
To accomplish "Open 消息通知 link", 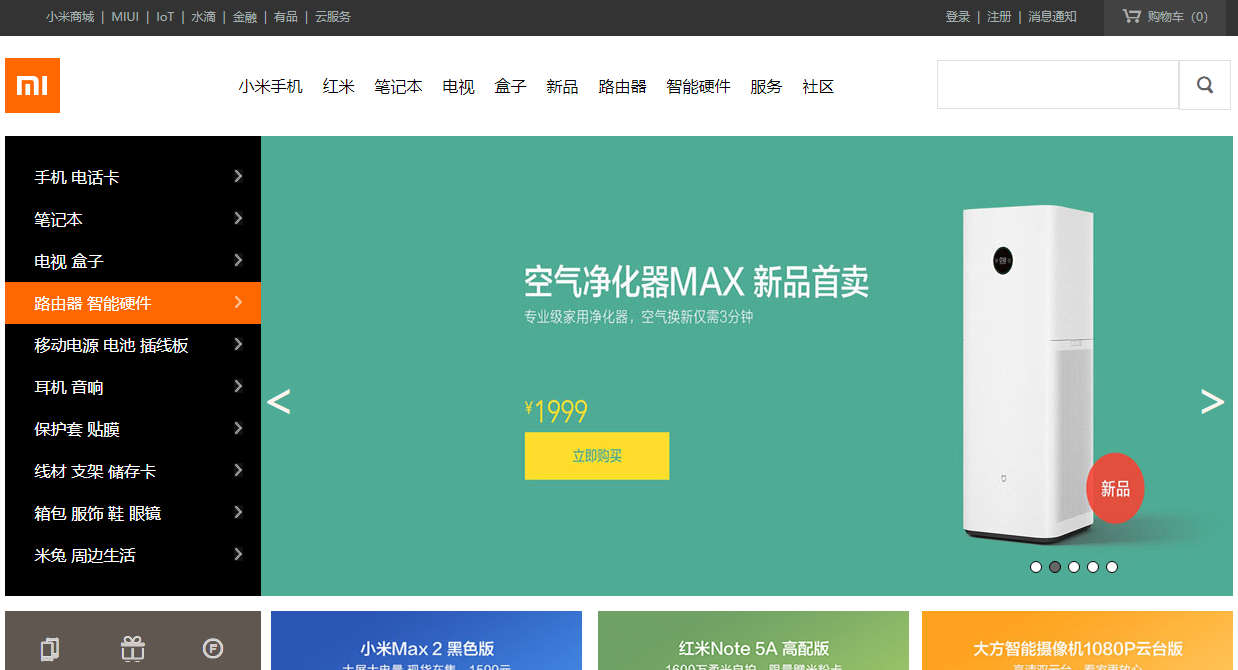I will tap(1052, 17).
